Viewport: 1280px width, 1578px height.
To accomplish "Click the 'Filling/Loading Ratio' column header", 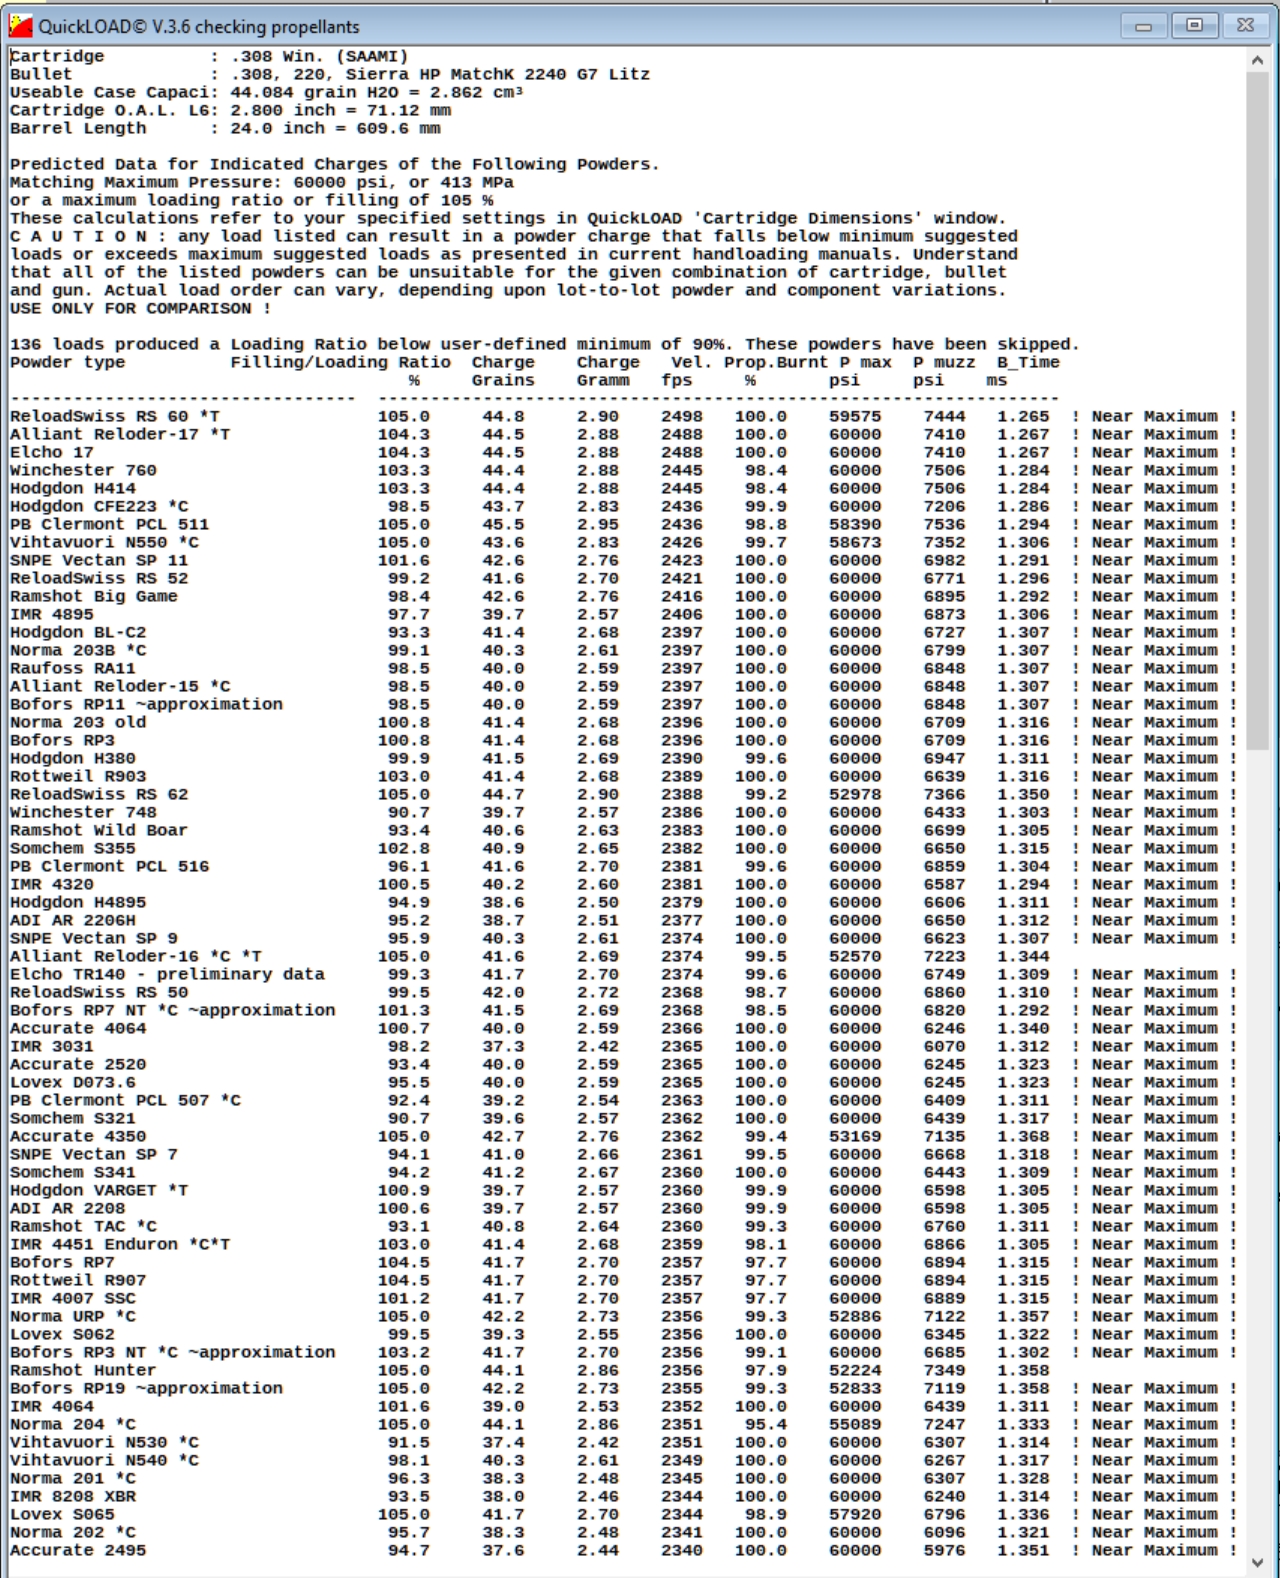I will (340, 363).
